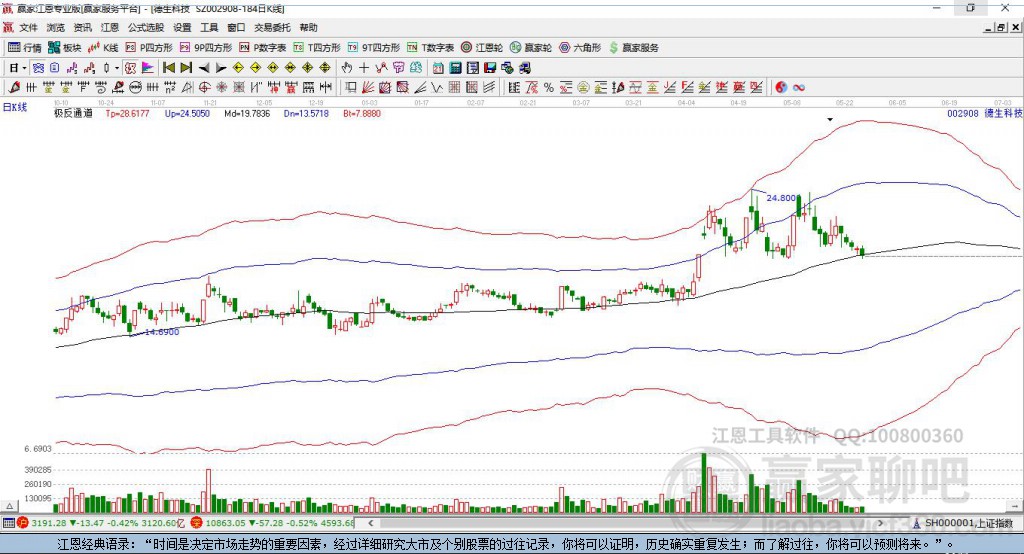The width and height of the screenshot is (1024, 554).
Task: Select the hand pan tool
Action: pyautogui.click(x=346, y=68)
